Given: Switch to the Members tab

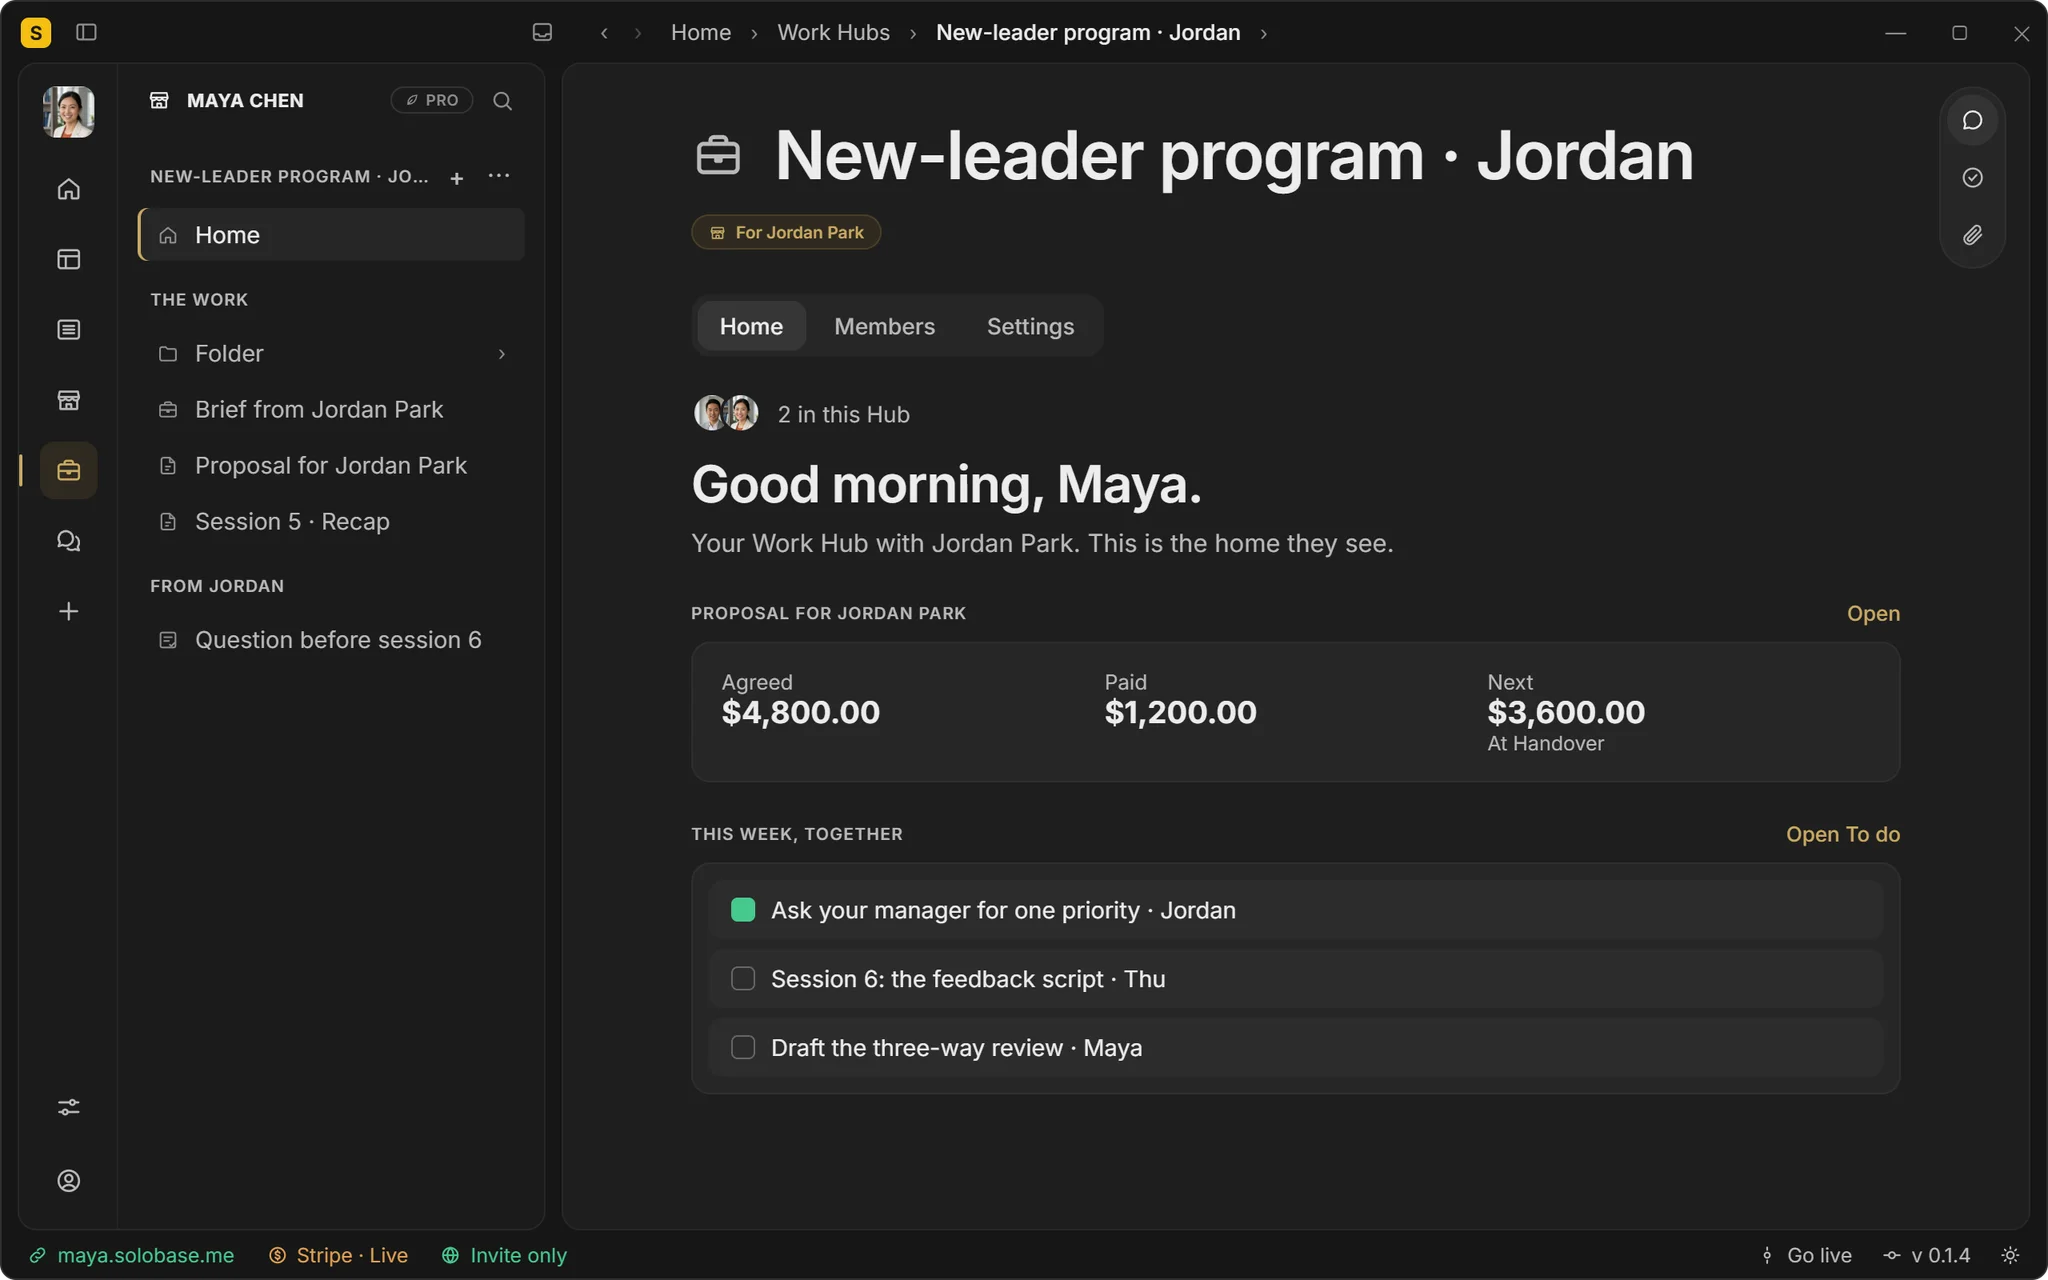Looking at the screenshot, I should [x=884, y=326].
